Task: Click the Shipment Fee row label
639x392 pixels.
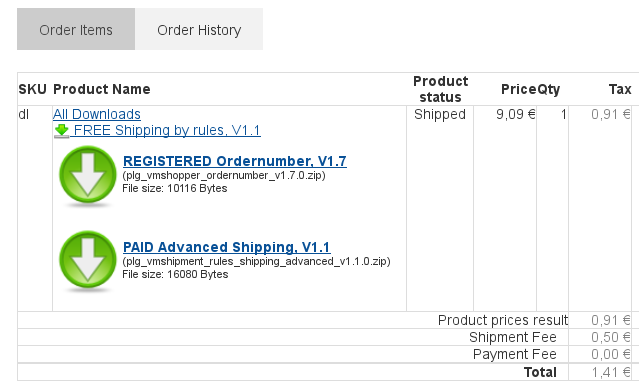Action: [513, 337]
